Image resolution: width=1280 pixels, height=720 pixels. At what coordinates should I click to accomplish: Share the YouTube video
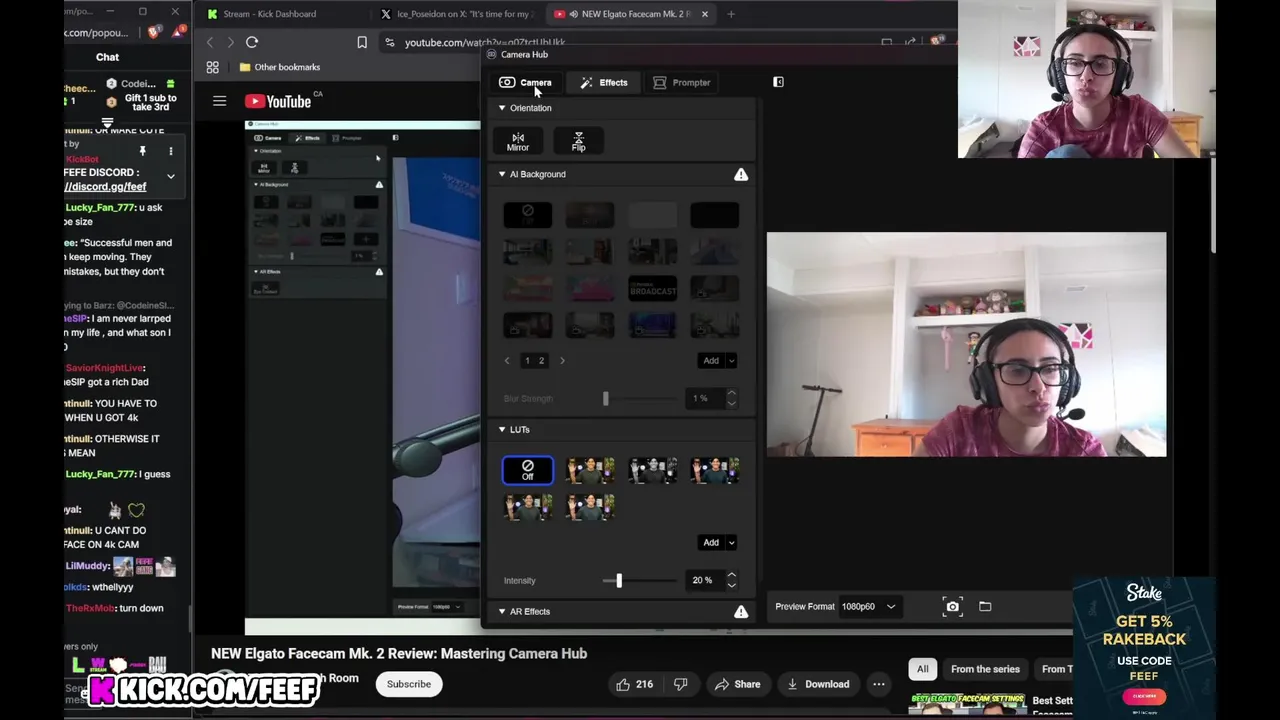(737, 684)
